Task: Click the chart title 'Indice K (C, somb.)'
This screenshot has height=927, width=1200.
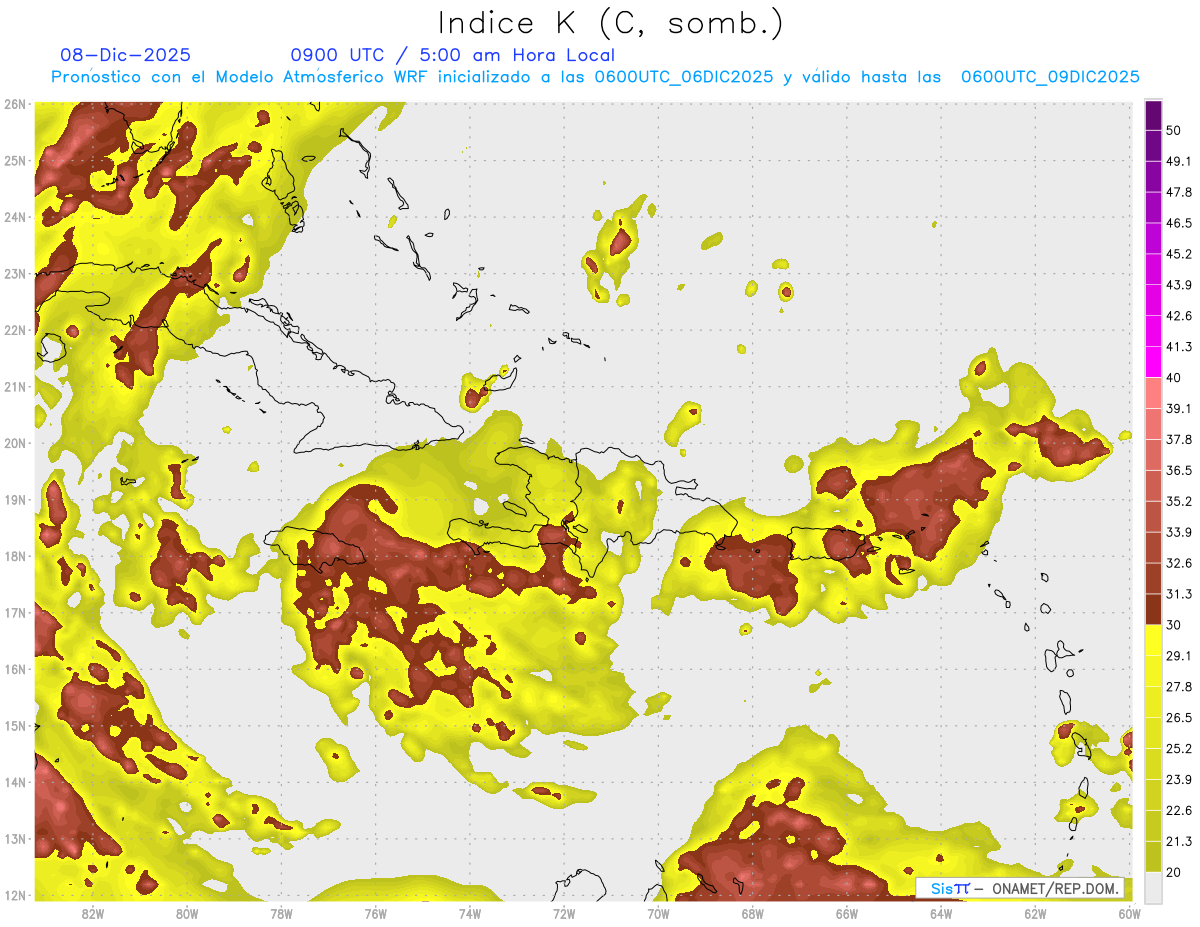Action: 610,23
